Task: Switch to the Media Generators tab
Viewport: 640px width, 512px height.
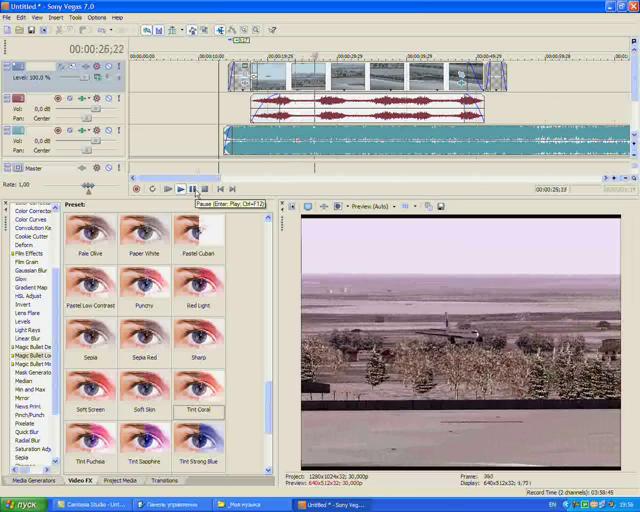Action: 33,481
